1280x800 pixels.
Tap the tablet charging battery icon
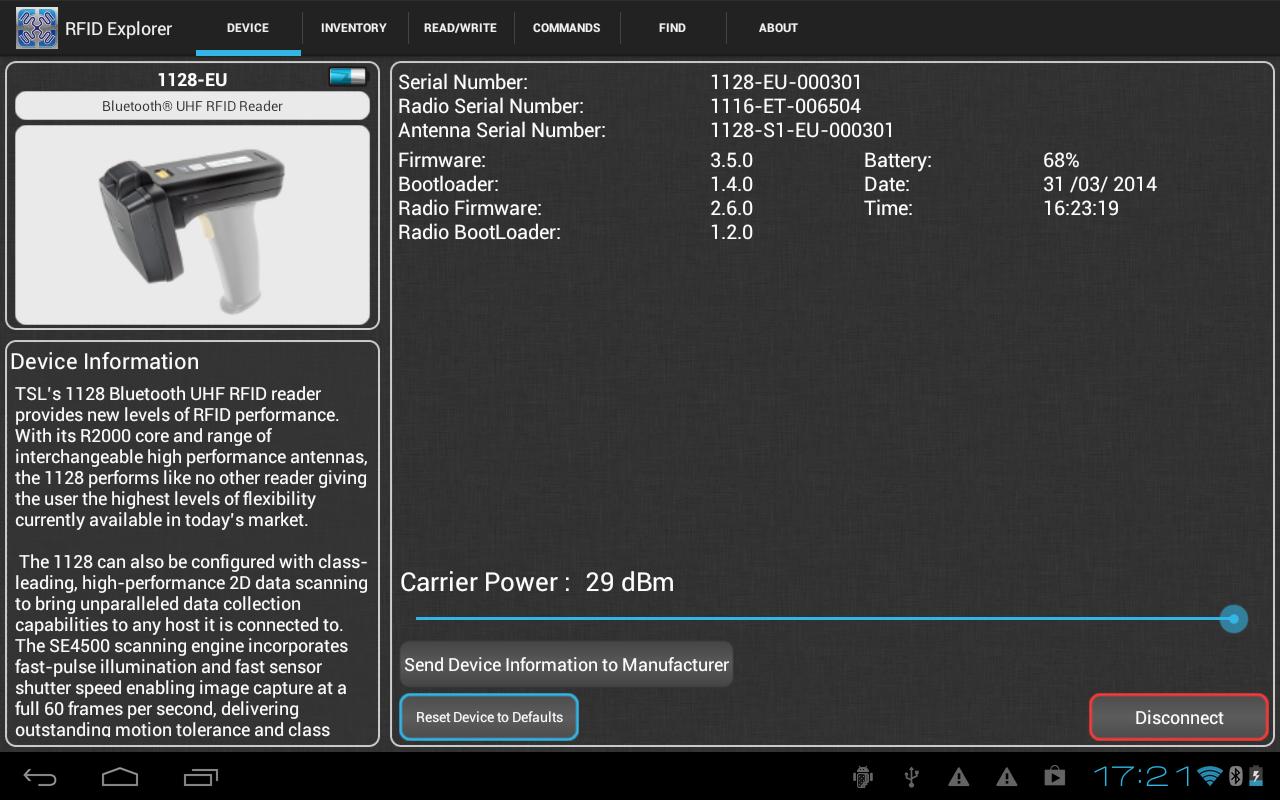click(x=1256, y=777)
